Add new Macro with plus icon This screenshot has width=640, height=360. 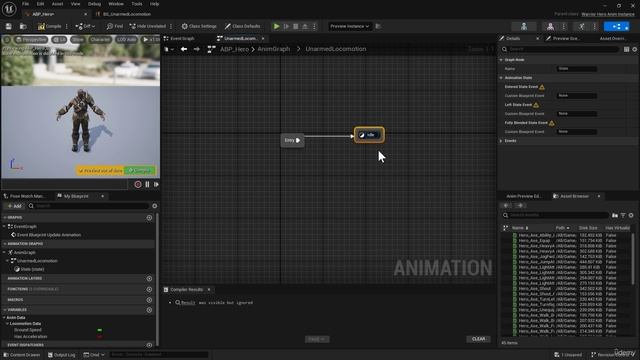click(149, 300)
